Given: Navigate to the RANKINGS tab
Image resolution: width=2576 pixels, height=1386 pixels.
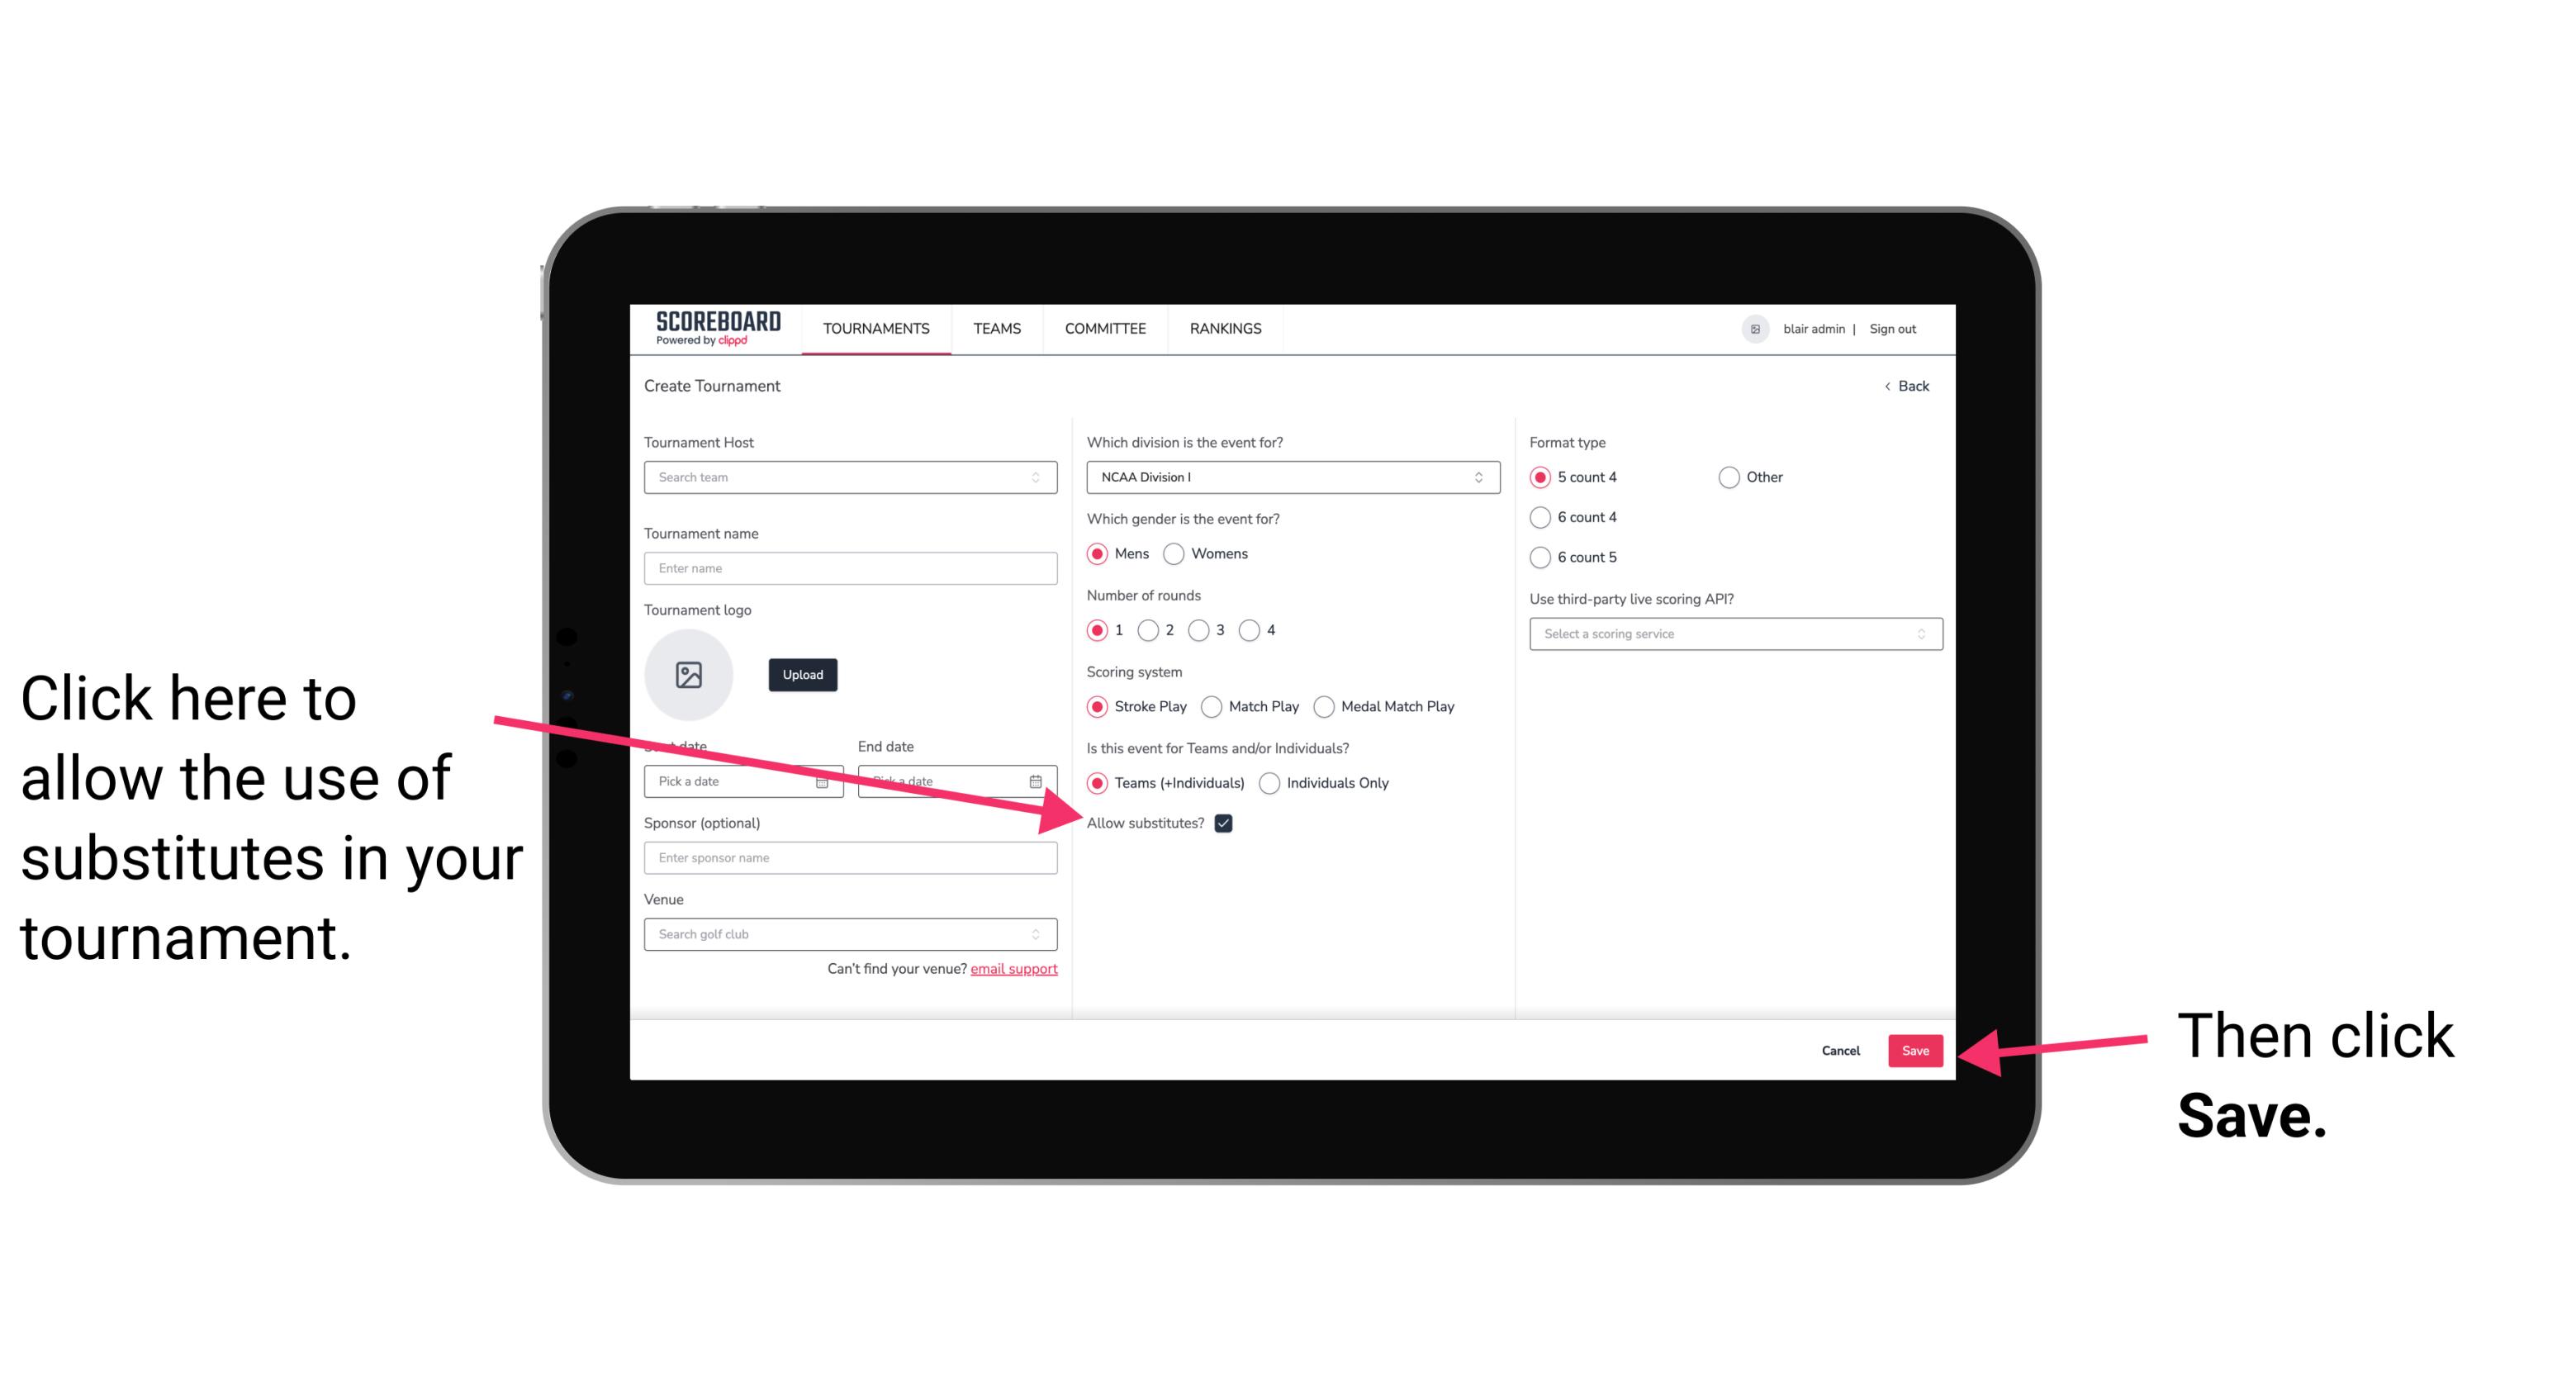Looking at the screenshot, I should click(1225, 328).
